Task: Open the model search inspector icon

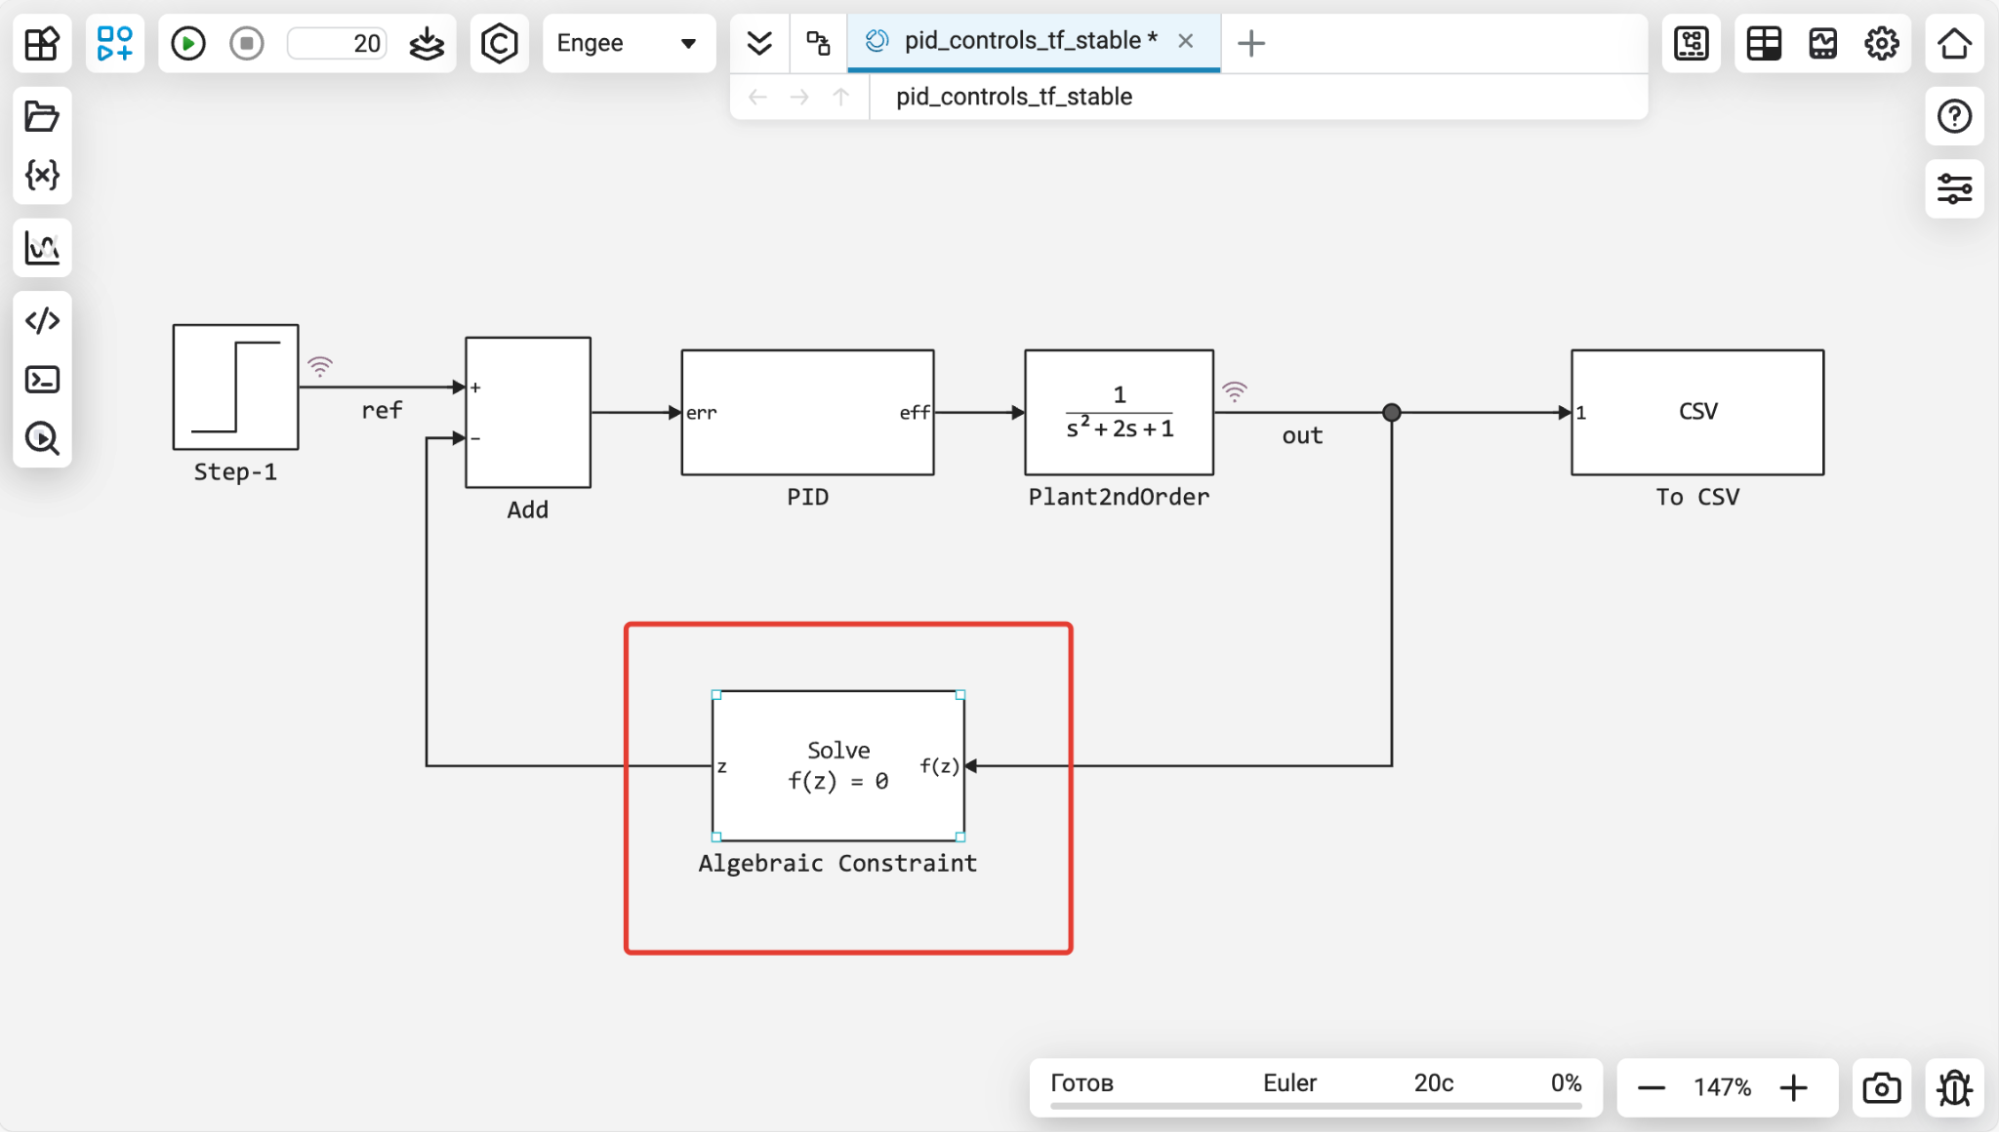Action: pyautogui.click(x=42, y=438)
